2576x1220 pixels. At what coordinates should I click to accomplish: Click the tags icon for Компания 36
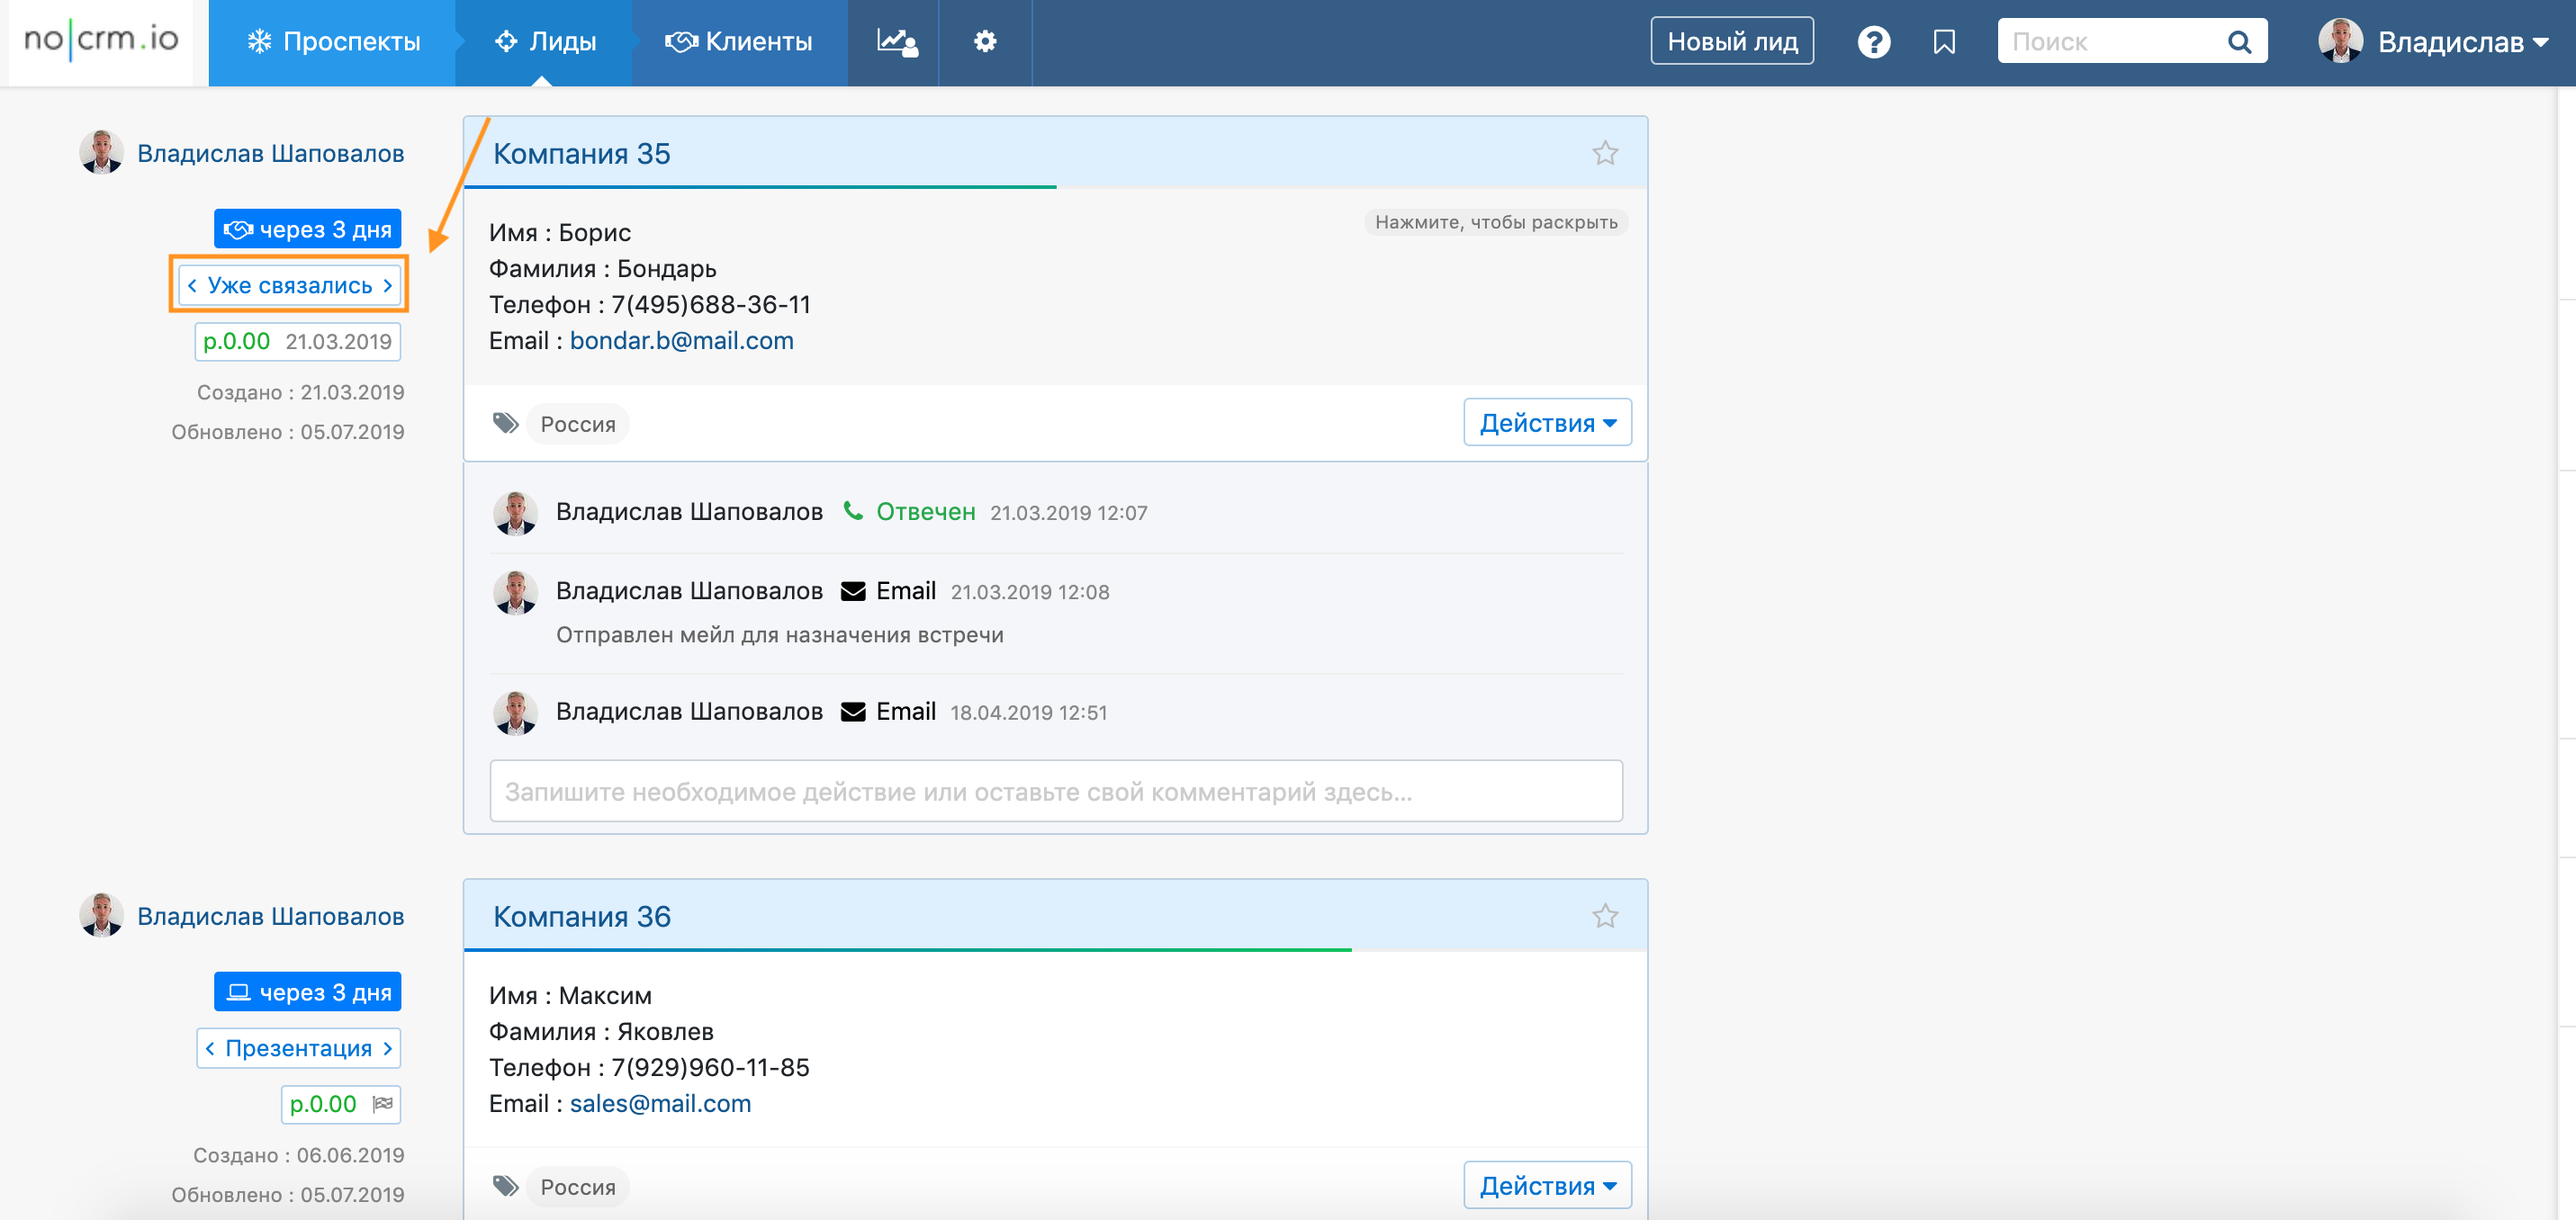[x=506, y=1187]
